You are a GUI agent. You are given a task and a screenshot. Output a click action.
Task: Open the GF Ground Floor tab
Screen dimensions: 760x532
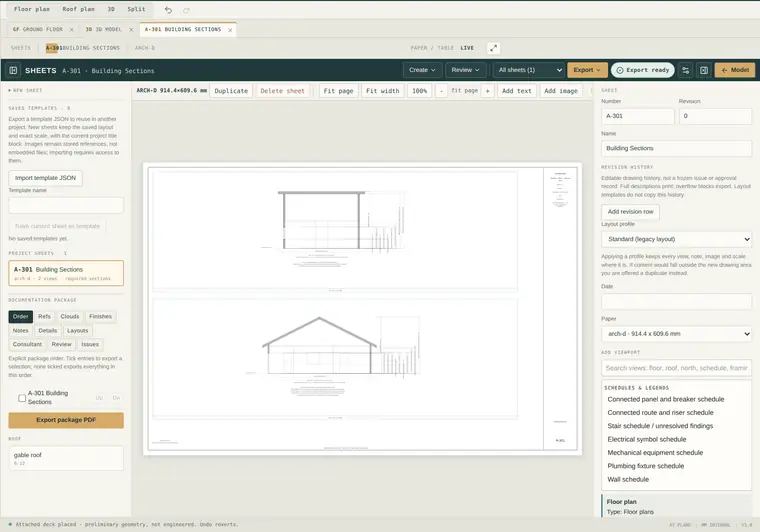pyautogui.click(x=37, y=30)
